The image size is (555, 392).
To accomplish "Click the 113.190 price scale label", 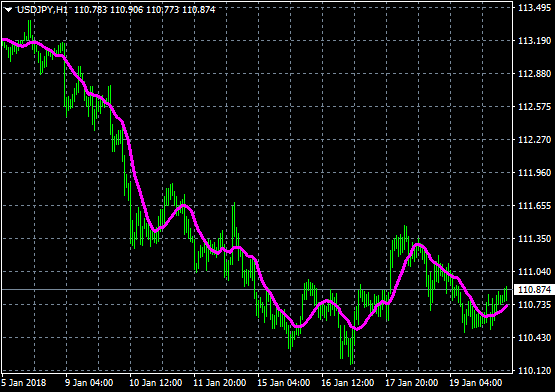I will 534,41.
